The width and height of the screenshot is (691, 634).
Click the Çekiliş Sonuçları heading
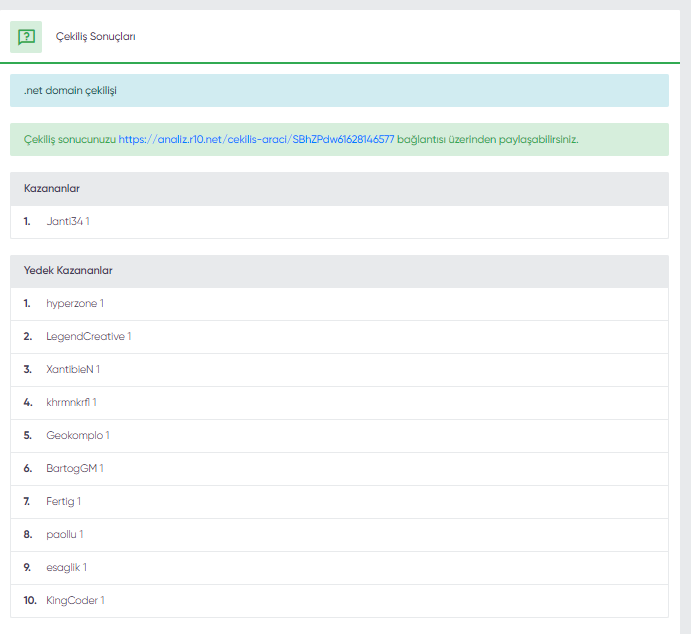96,37
